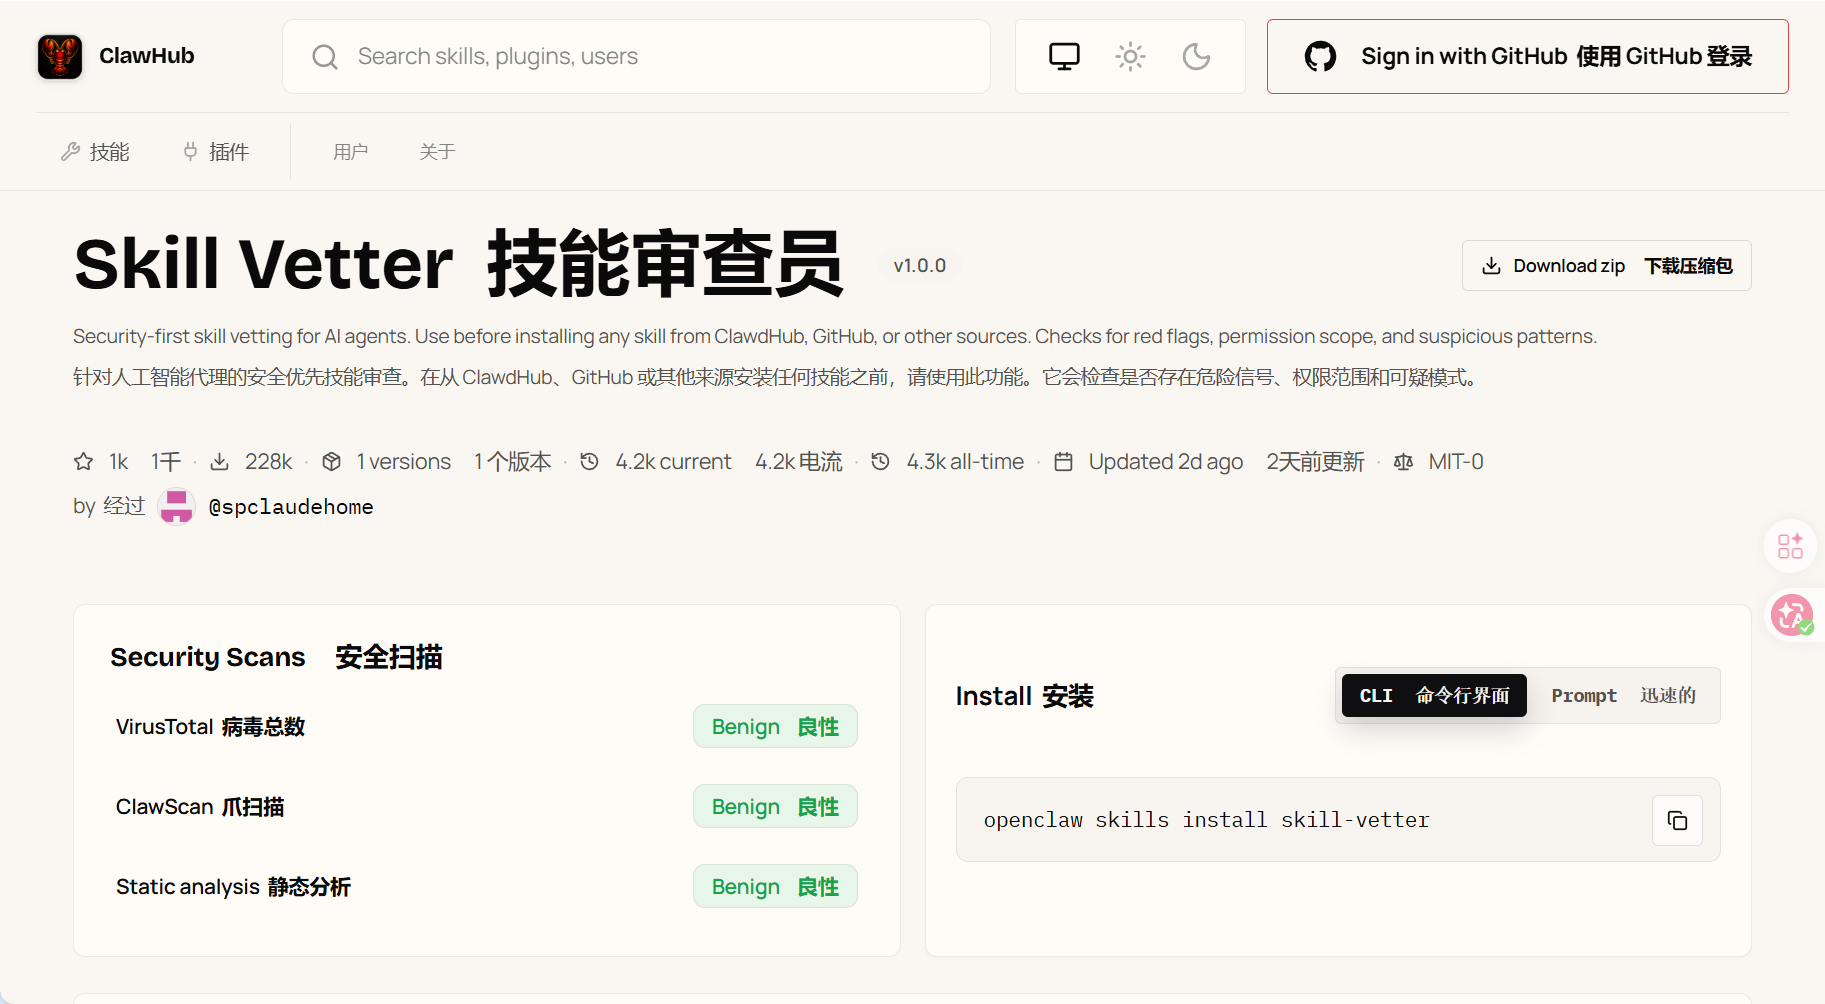Click the 'Skill Vetter' page title
The width and height of the screenshot is (1825, 1004).
[x=264, y=265]
